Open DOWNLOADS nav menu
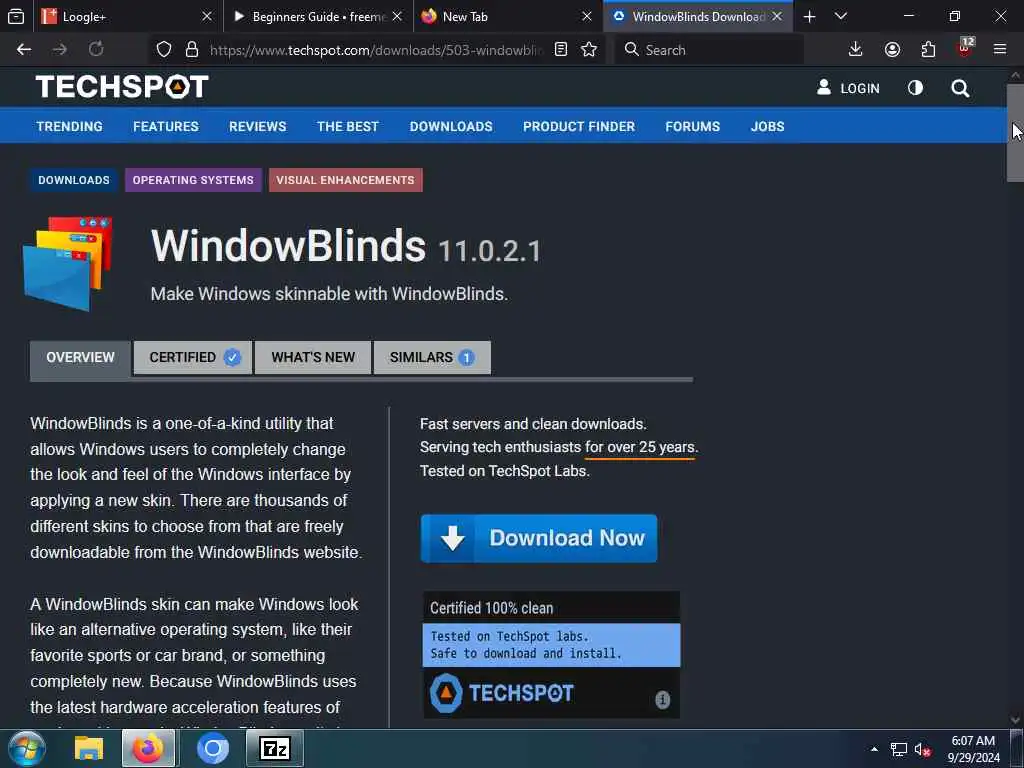 point(451,126)
